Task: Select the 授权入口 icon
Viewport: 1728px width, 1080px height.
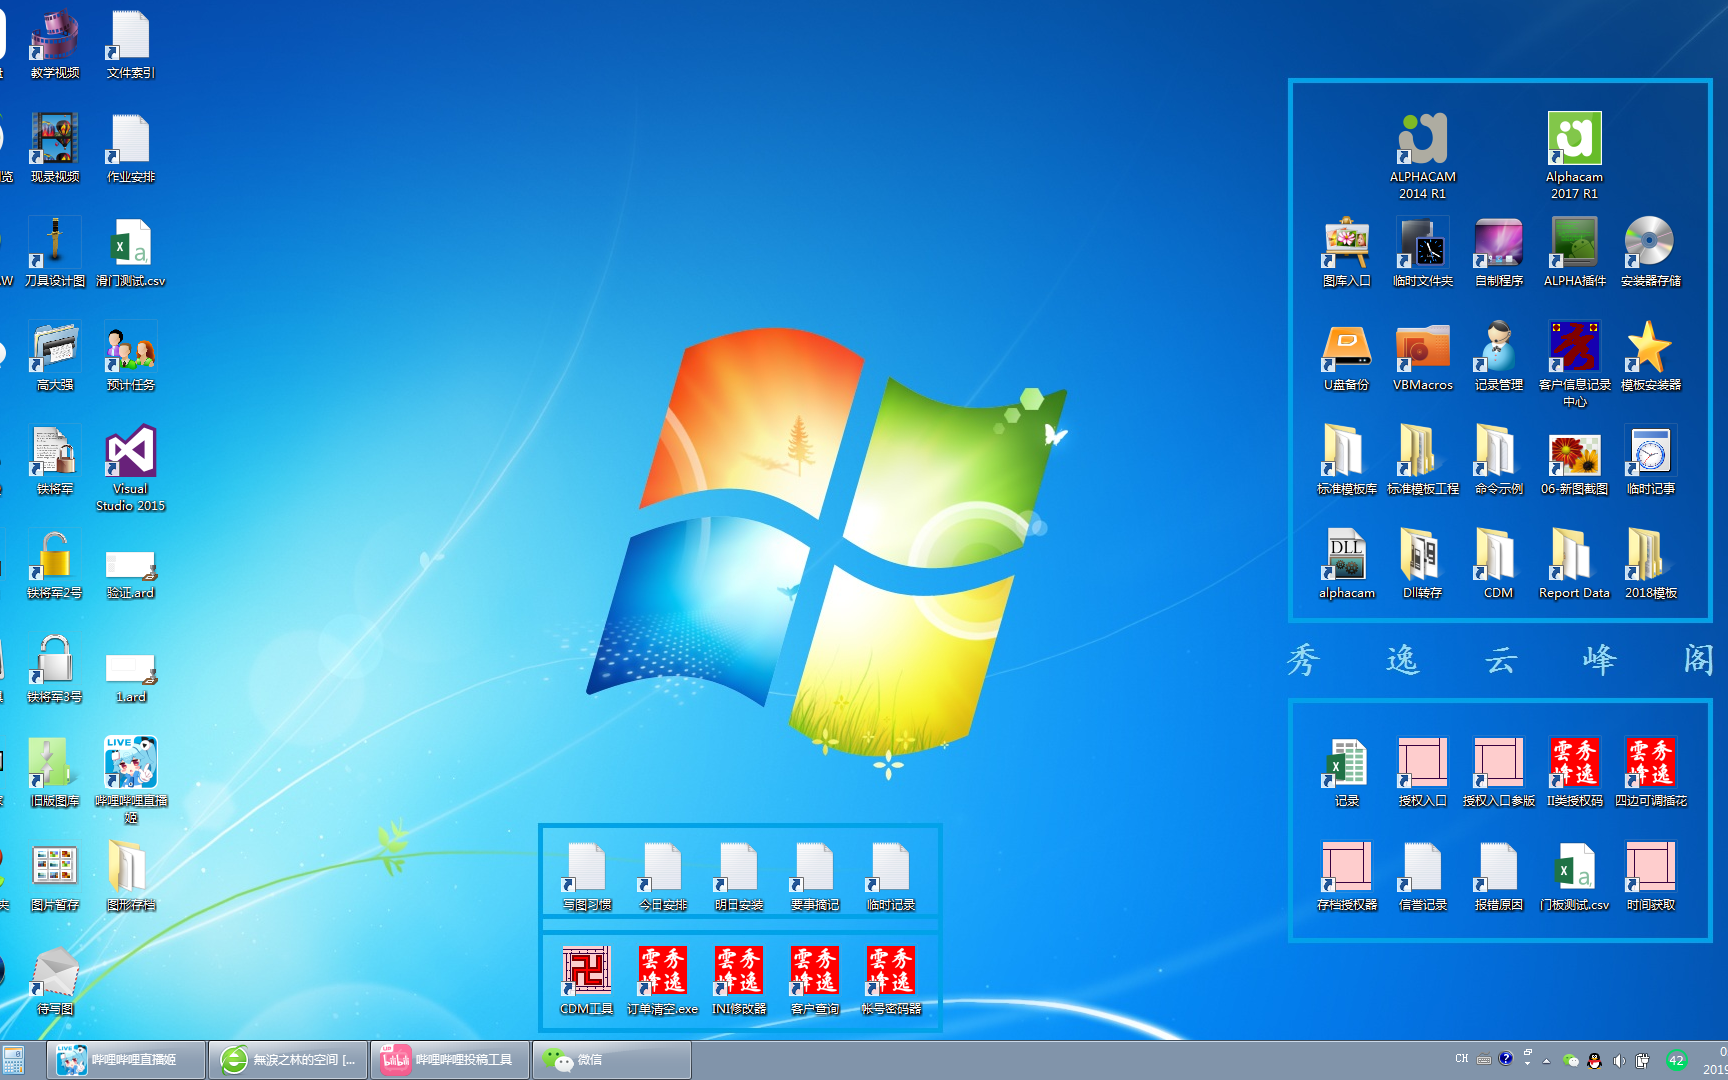Action: coord(1422,772)
